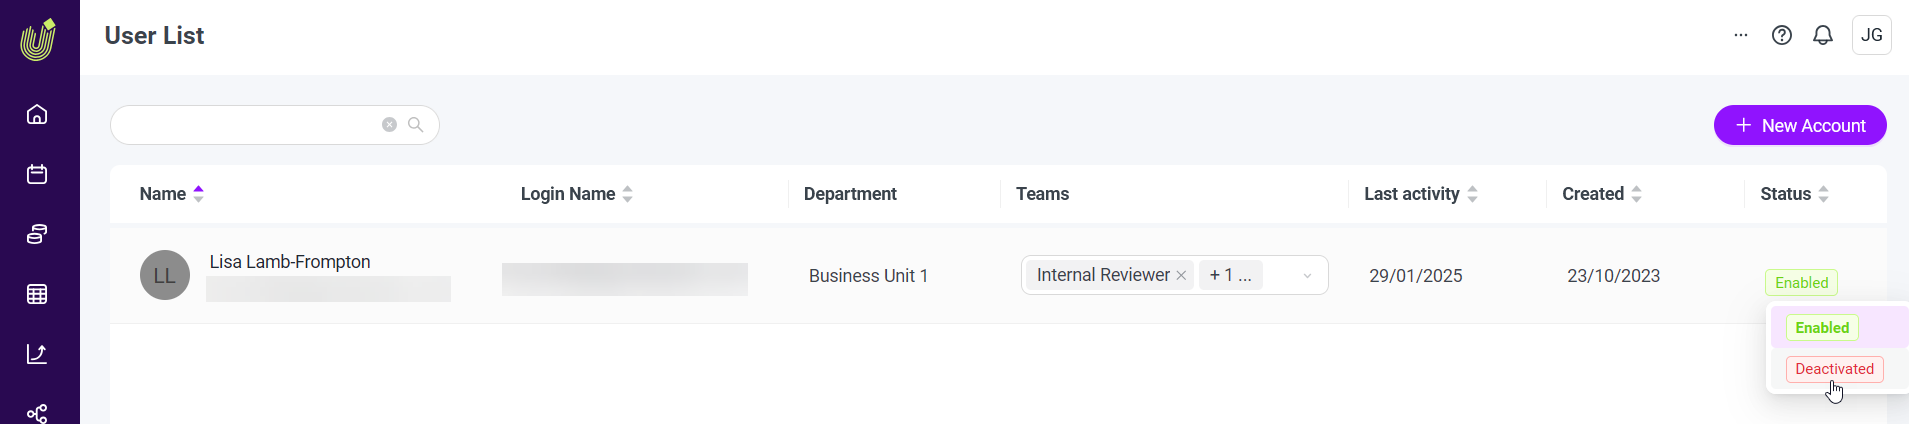Click the Department column header

(850, 194)
